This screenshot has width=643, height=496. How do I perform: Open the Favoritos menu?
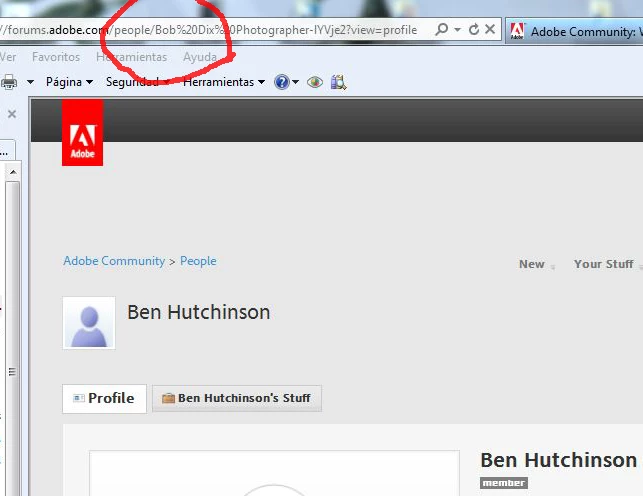click(x=56, y=57)
